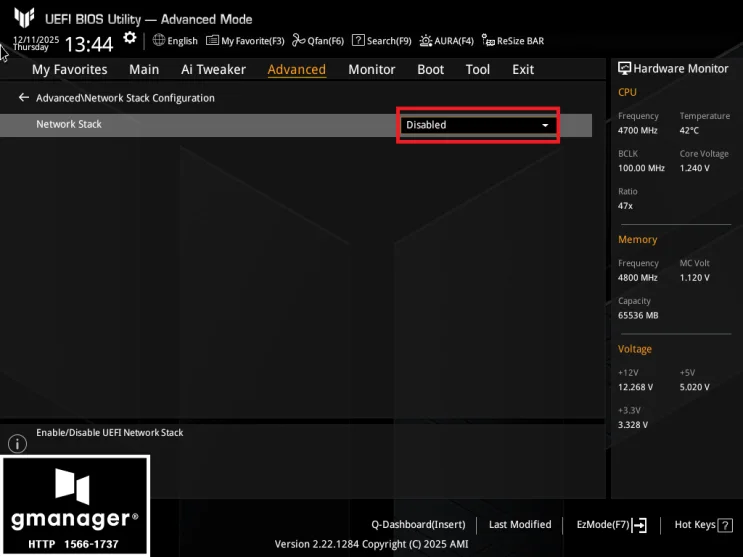Image resolution: width=743 pixels, height=557 pixels.
Task: Click Advanced\Network Stack Configuration breadcrumb
Action: coord(125,98)
